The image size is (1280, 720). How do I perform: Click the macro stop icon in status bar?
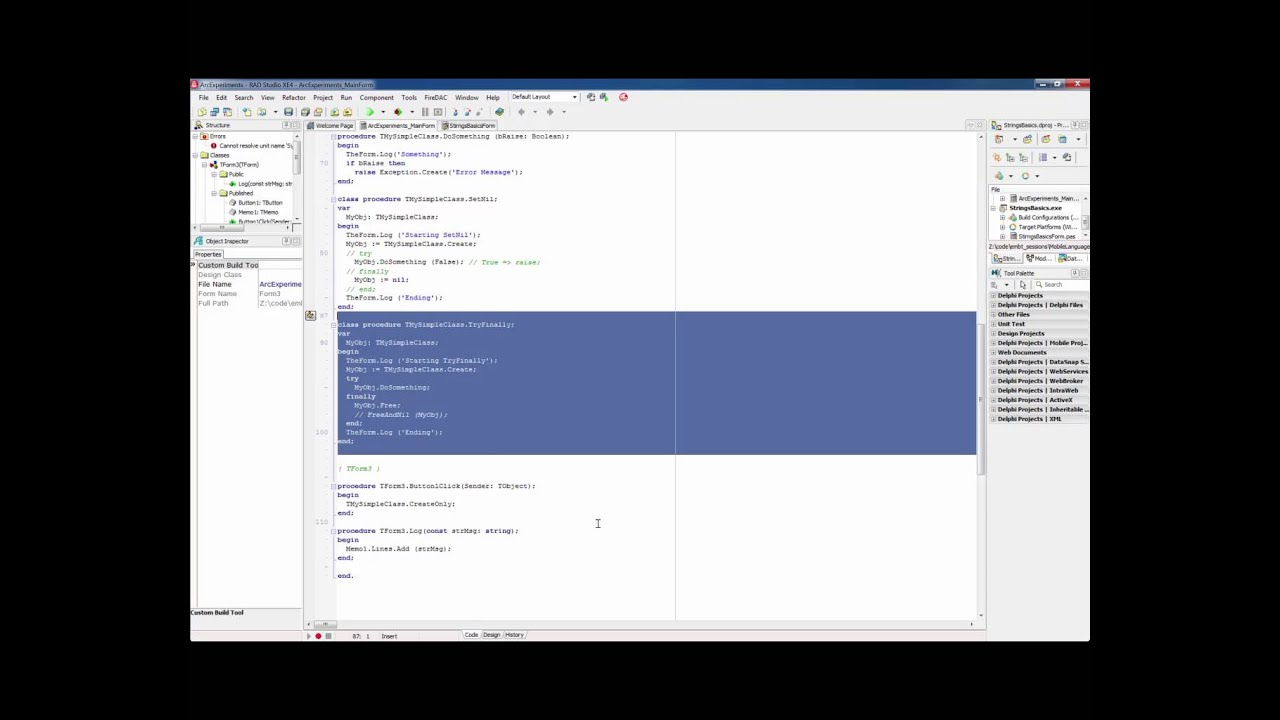tap(328, 636)
